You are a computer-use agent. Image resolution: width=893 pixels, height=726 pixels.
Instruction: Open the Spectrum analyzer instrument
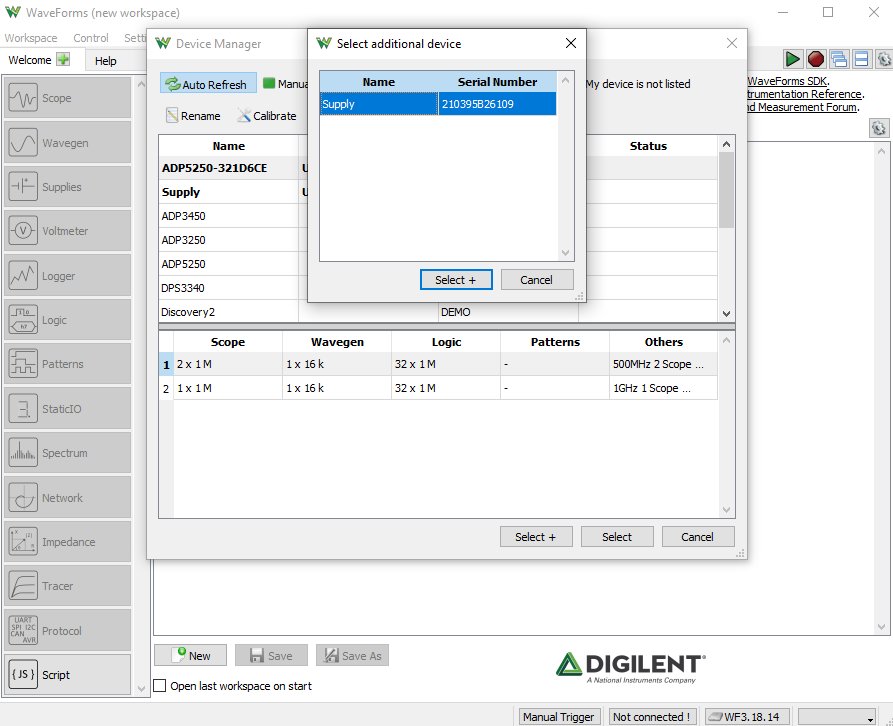[67, 453]
